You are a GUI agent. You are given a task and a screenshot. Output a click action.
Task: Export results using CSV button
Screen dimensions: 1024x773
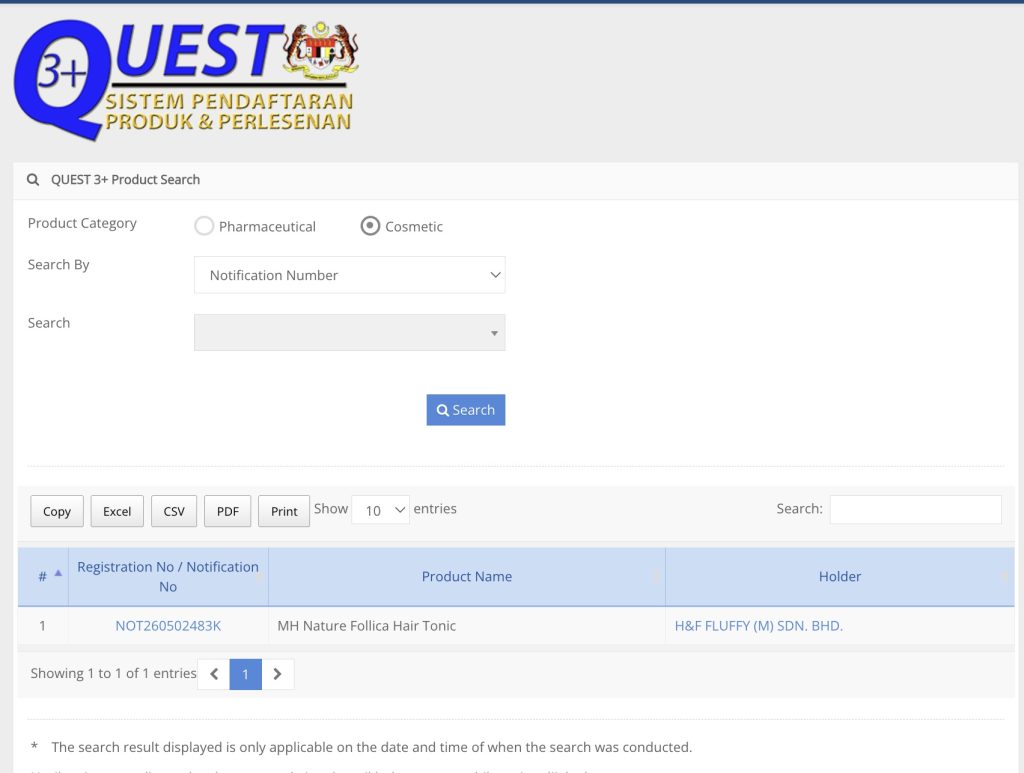point(174,511)
